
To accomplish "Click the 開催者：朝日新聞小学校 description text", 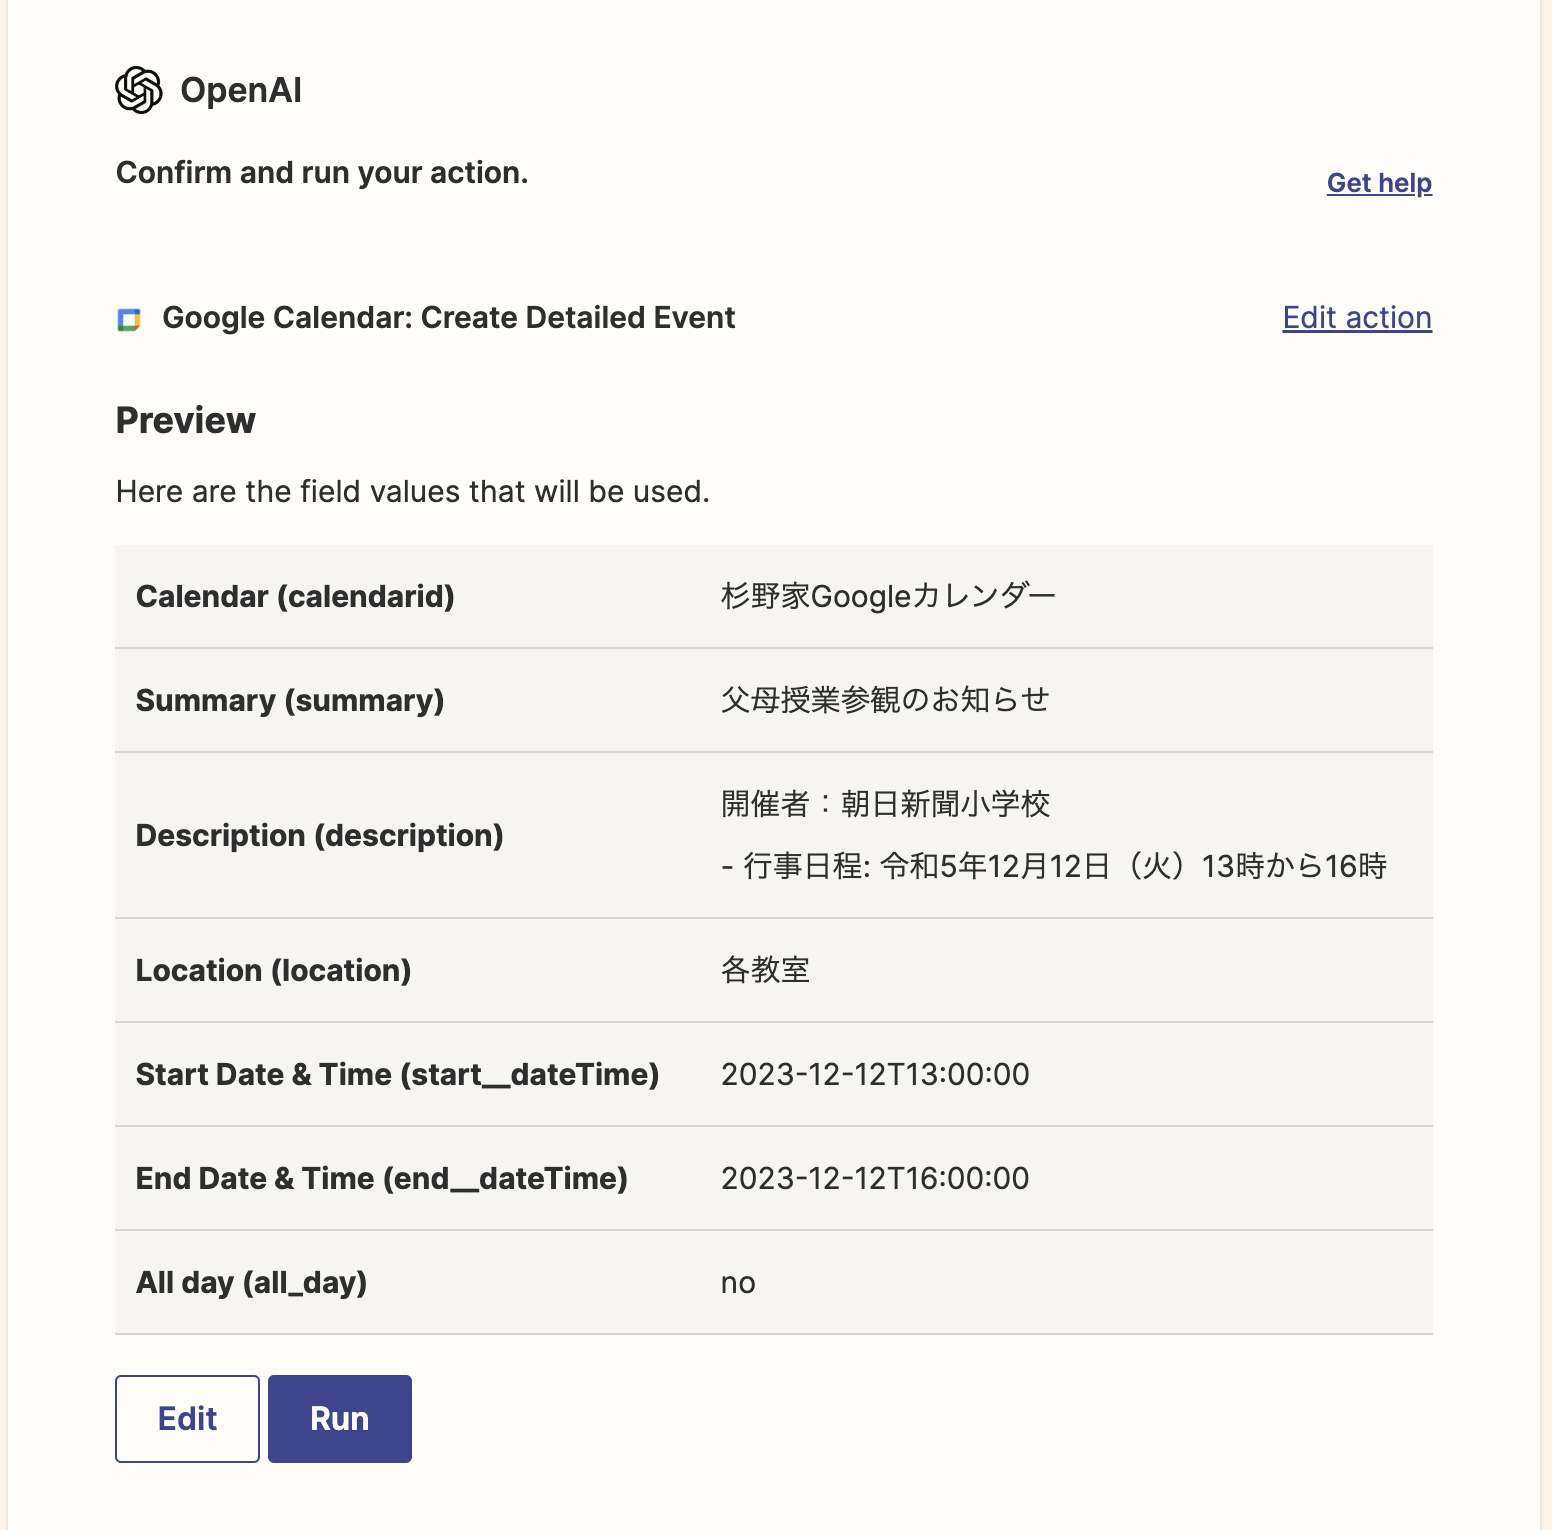I will click(884, 803).
